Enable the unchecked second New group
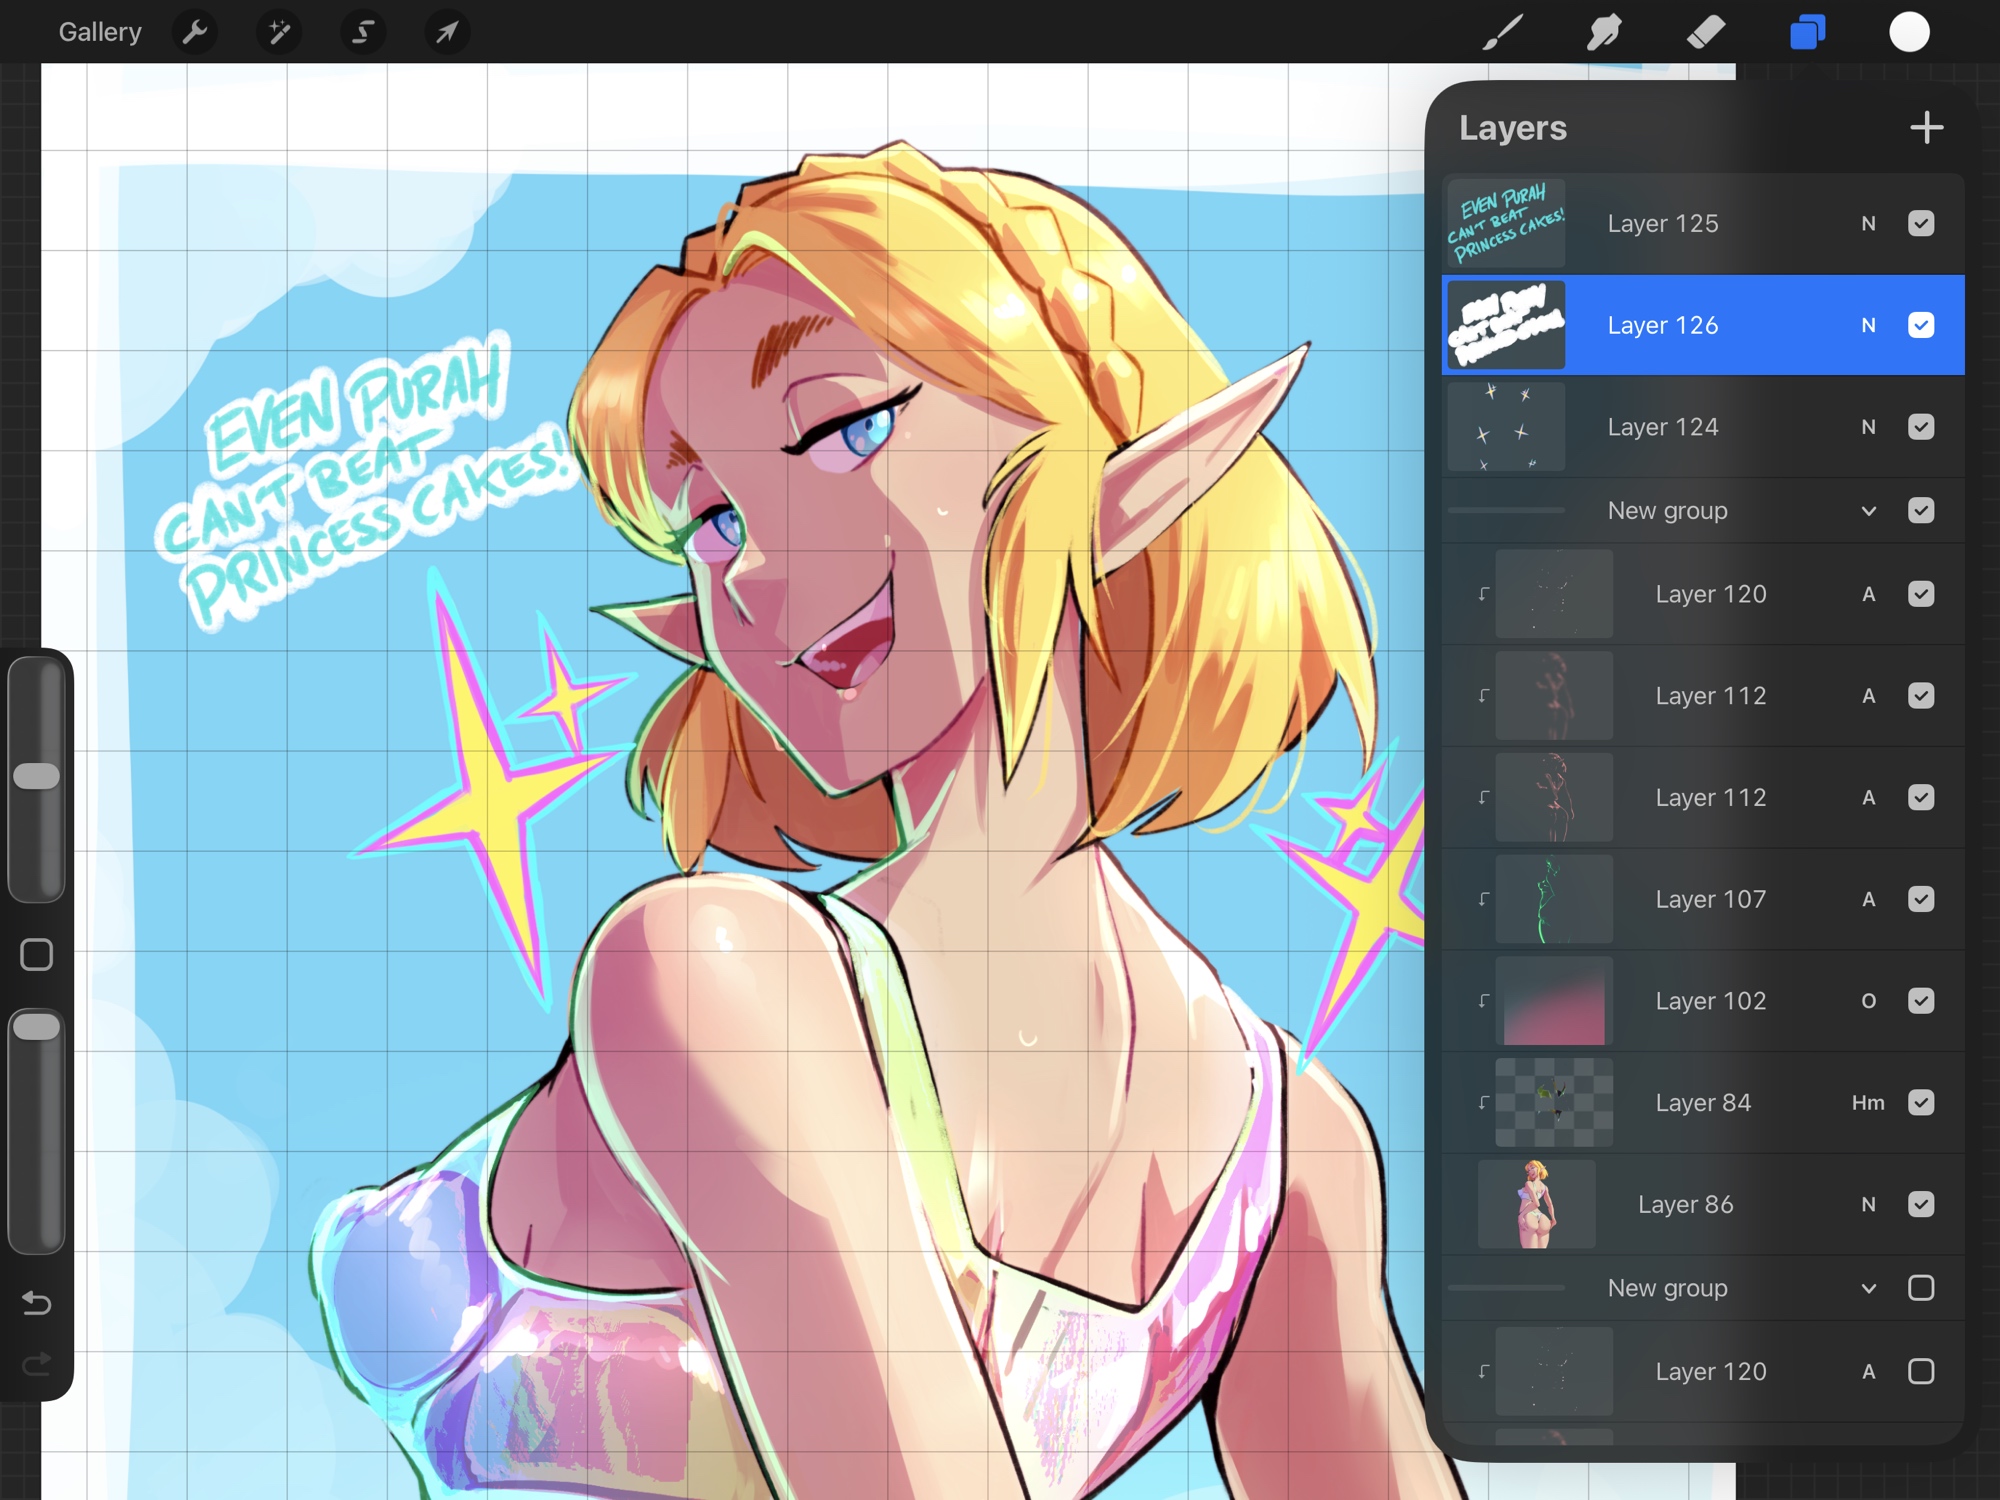The image size is (2000, 1500). (1921, 1288)
